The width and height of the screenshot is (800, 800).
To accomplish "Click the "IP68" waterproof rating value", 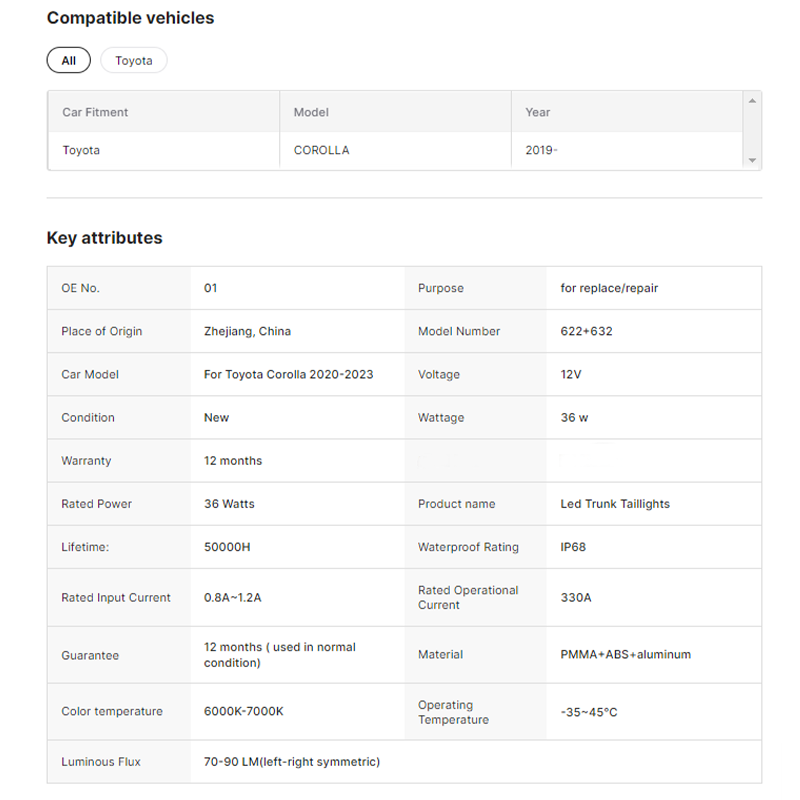I will click(x=573, y=547).
